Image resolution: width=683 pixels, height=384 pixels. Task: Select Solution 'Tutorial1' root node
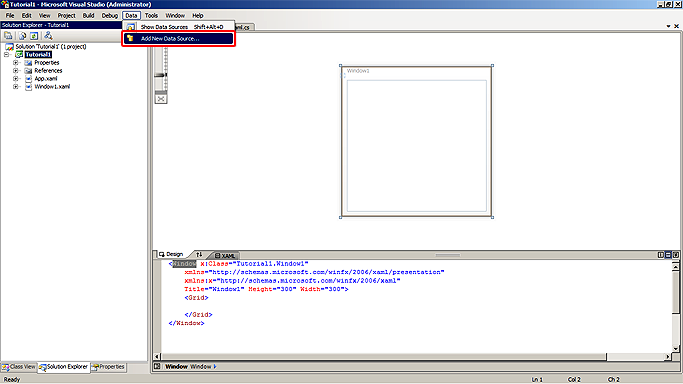pos(51,46)
